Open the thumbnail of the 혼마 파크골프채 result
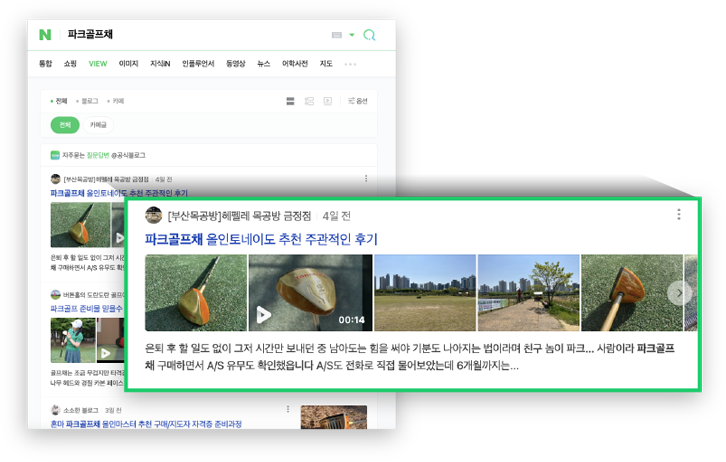This screenshot has height=462, width=726. tap(334, 417)
